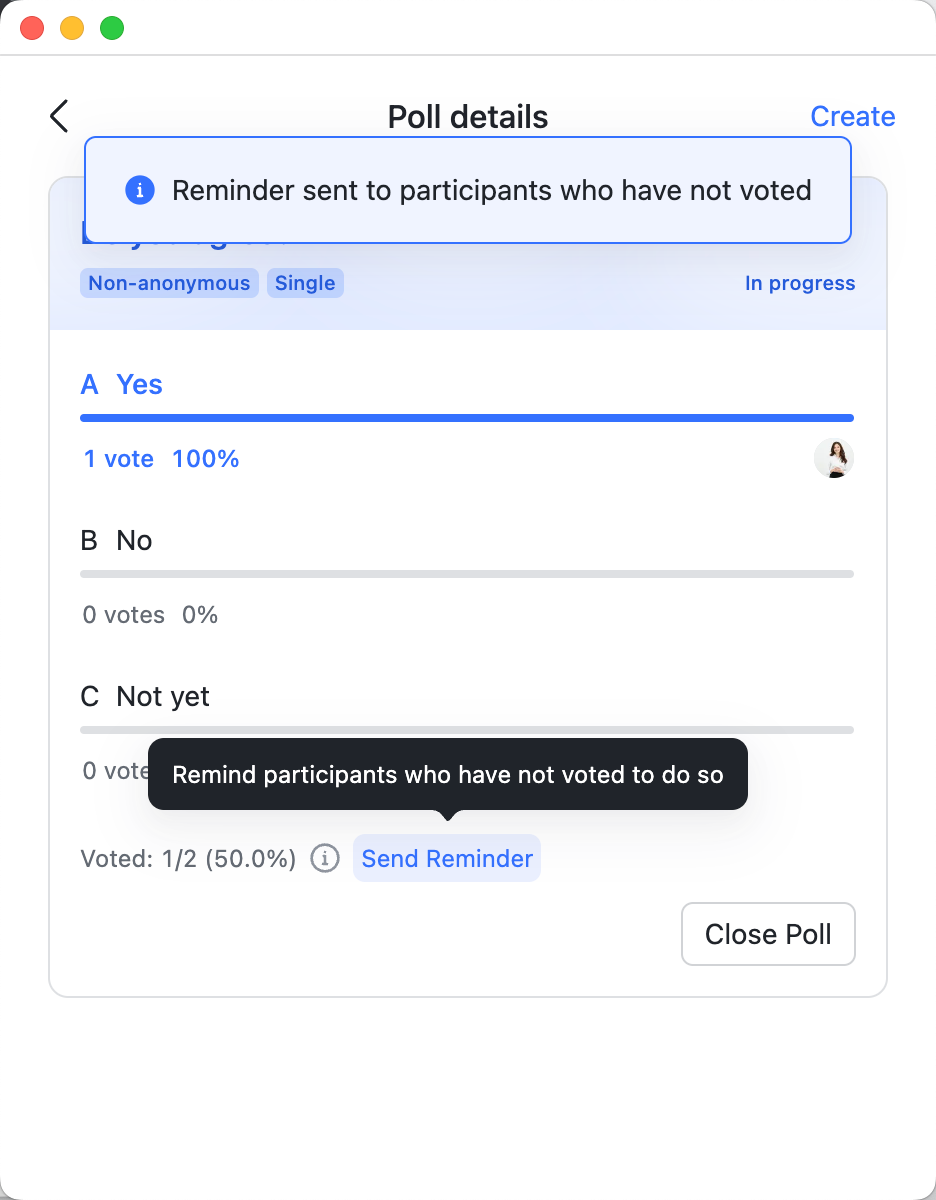Click the dismissable notification banner at the top
This screenshot has width=936, height=1200.
[x=467, y=190]
